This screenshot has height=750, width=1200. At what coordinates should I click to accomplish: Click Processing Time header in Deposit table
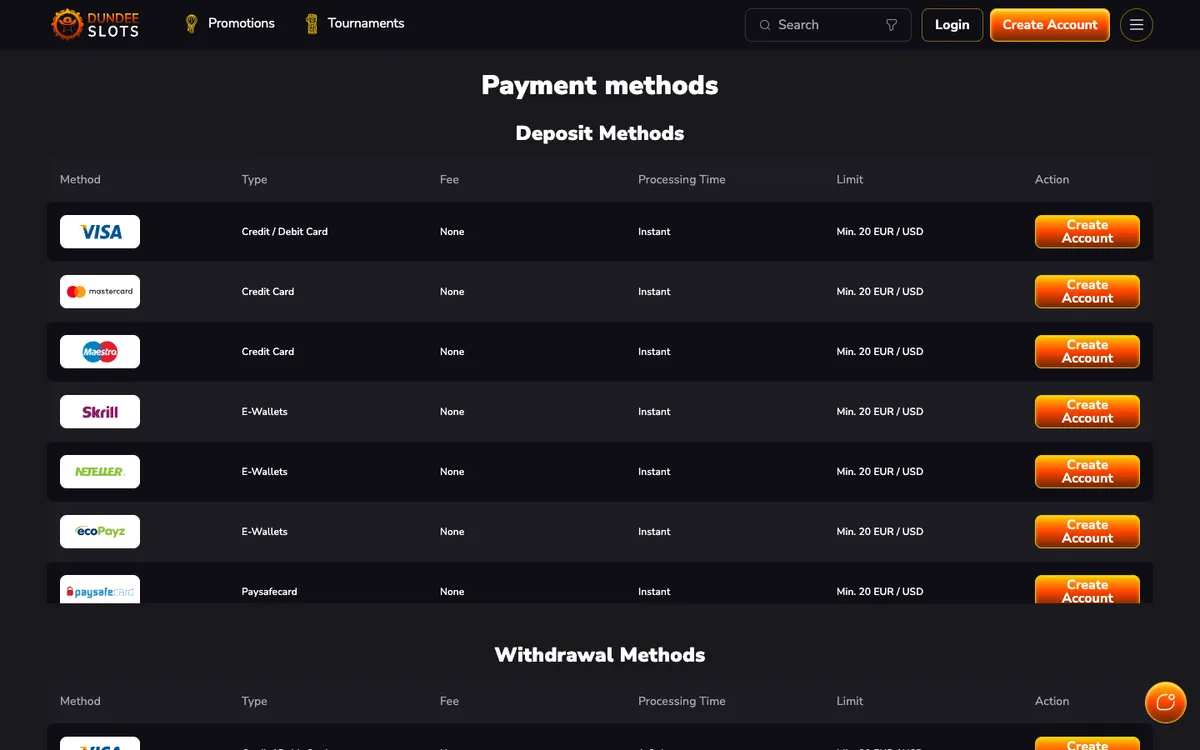682,180
